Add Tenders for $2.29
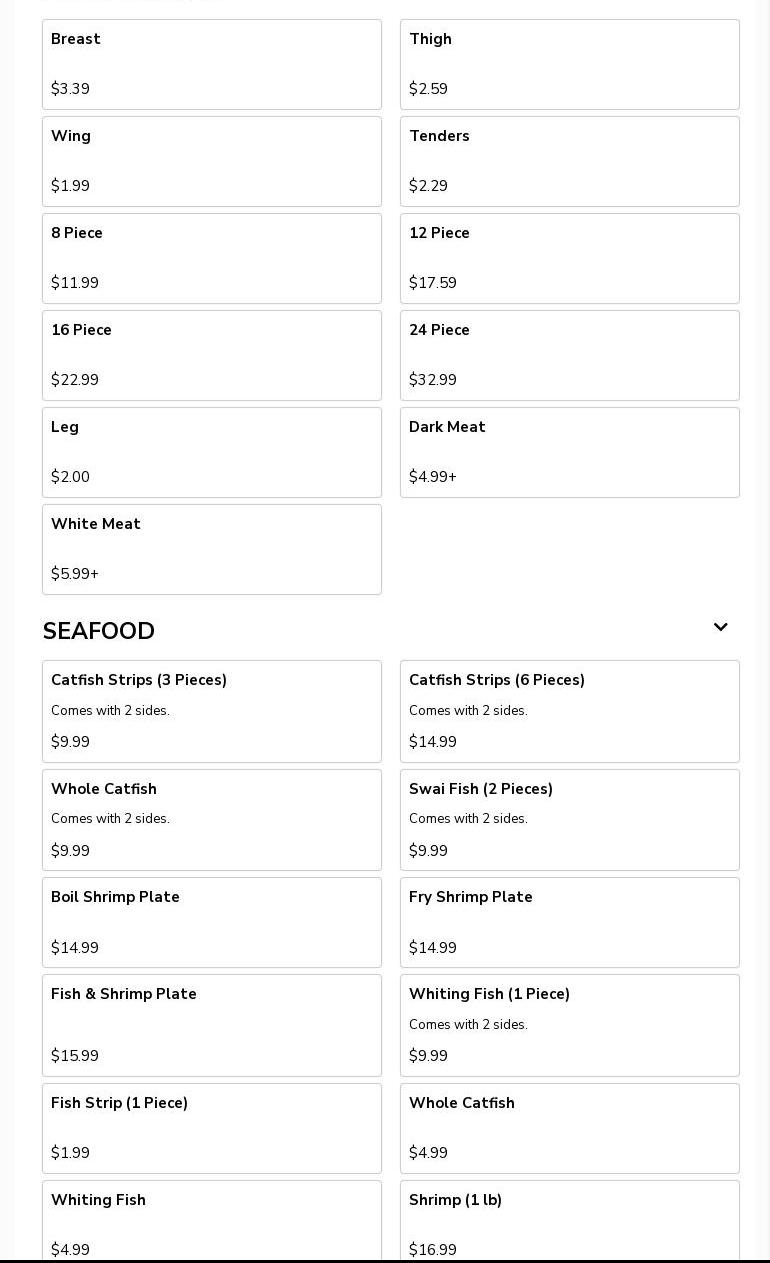 (x=570, y=161)
